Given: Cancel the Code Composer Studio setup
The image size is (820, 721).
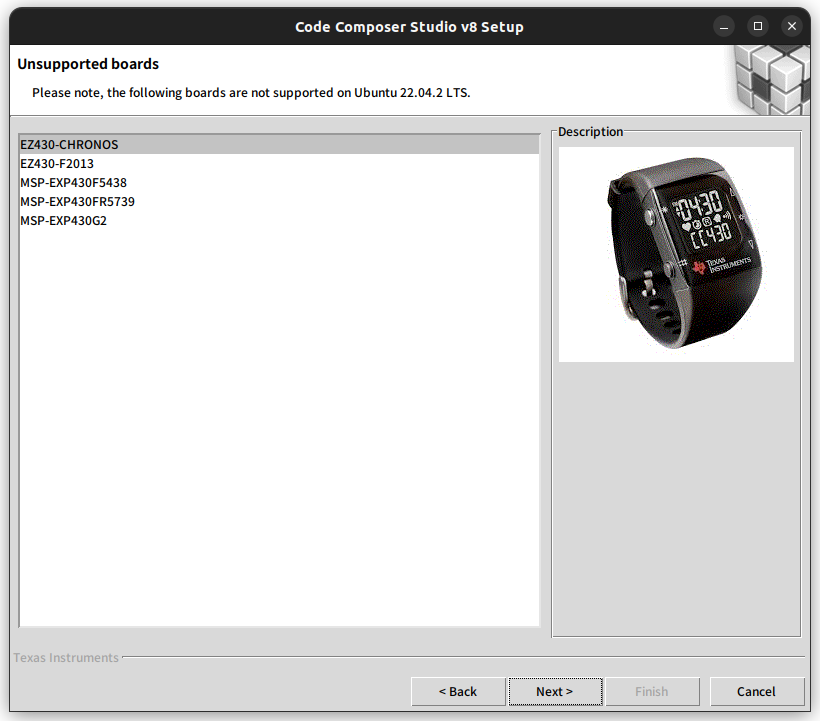Looking at the screenshot, I should (x=756, y=691).
